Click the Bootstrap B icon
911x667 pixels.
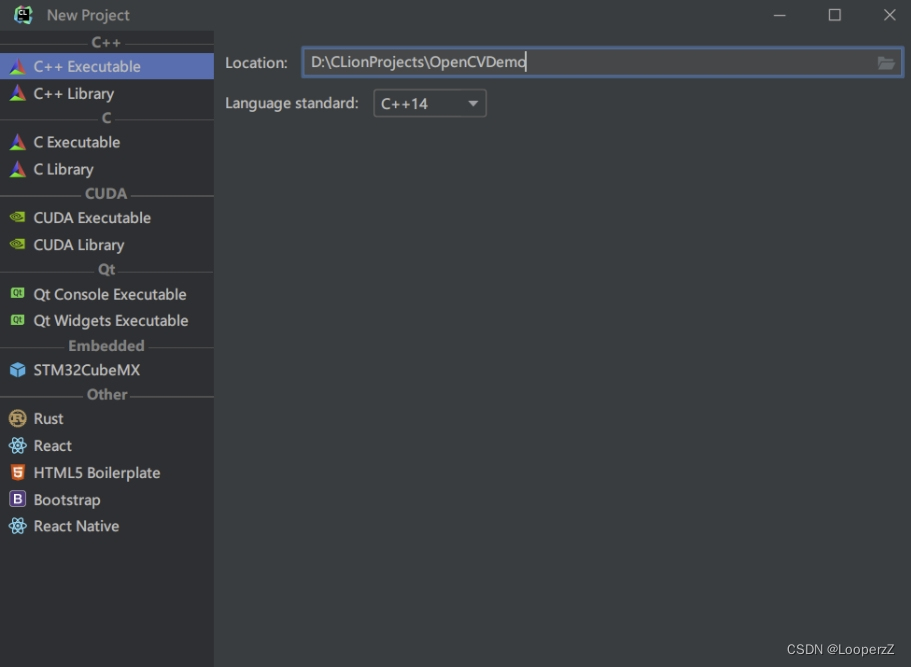click(x=17, y=499)
